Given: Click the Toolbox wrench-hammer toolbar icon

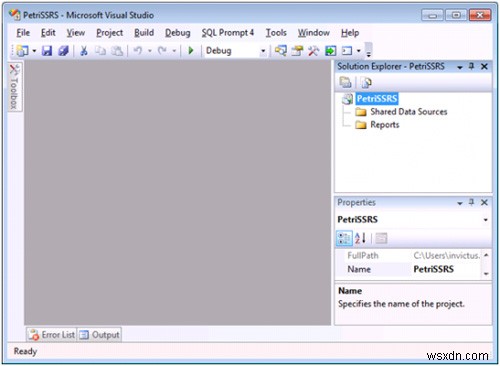Looking at the screenshot, I should (313, 51).
